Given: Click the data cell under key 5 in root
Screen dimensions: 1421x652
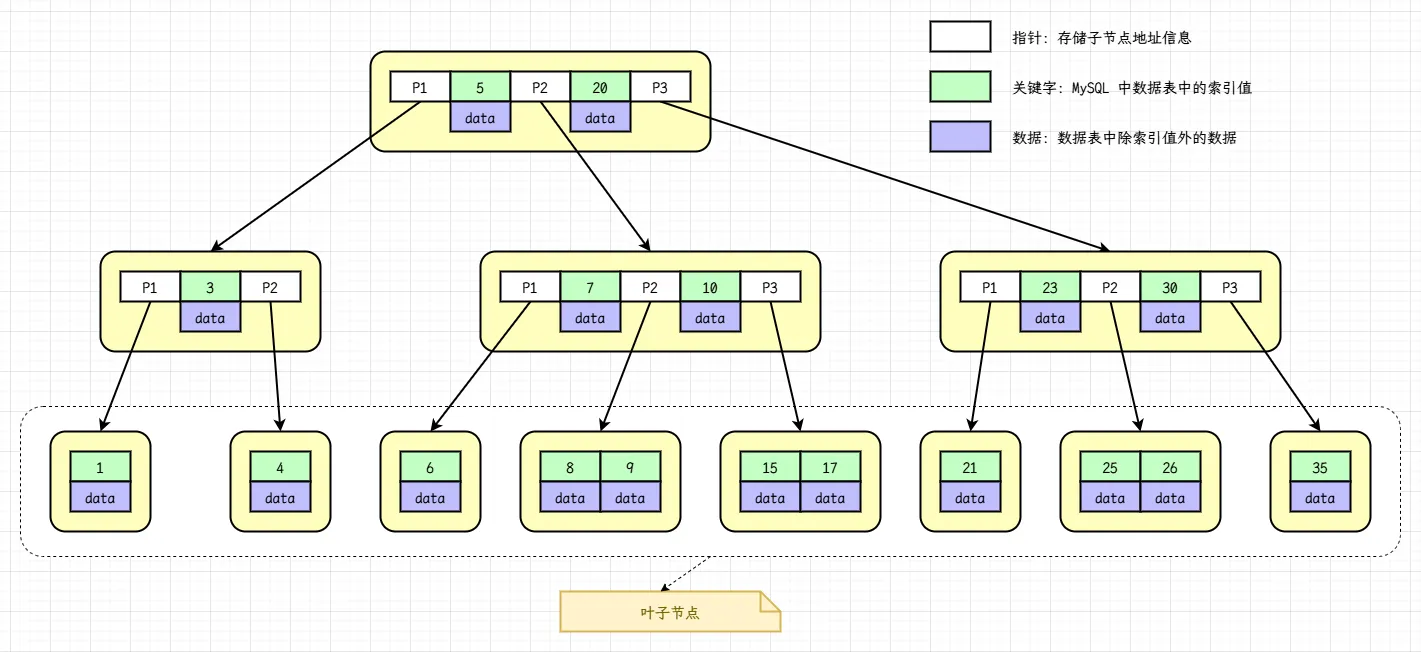Looking at the screenshot, I should click(480, 118).
